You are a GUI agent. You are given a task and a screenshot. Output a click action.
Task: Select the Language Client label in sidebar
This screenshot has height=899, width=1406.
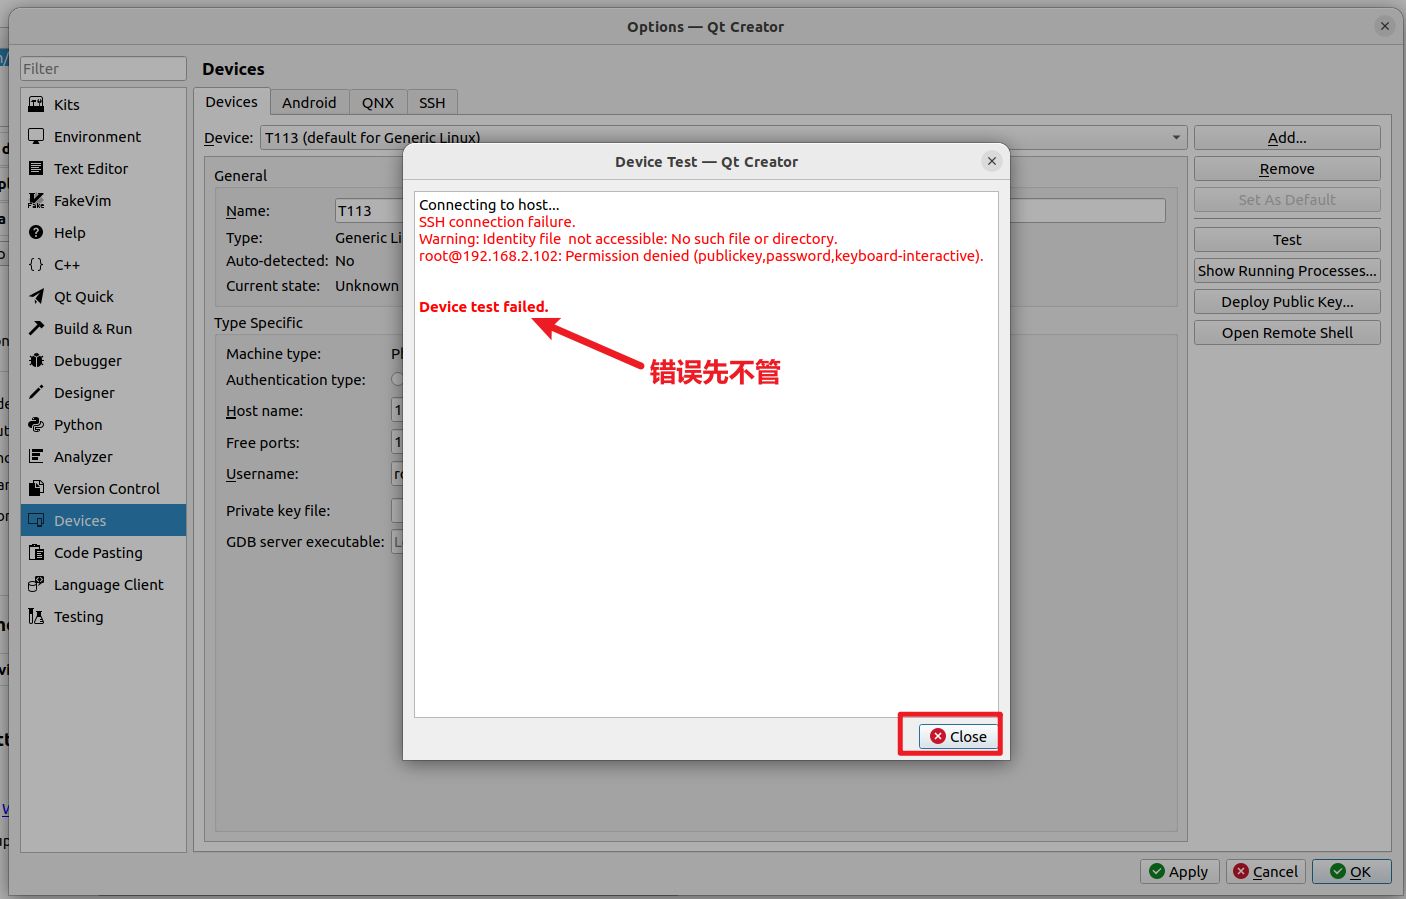click(x=109, y=584)
